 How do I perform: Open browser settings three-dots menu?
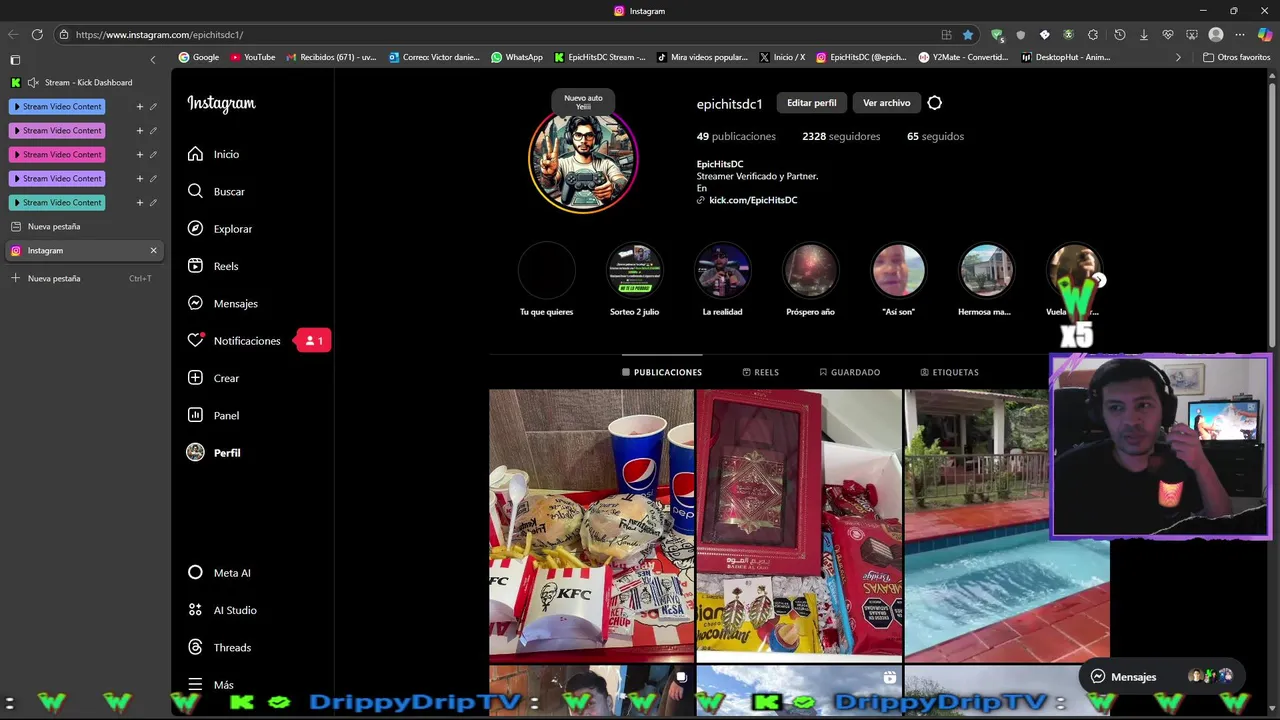[1240, 34]
